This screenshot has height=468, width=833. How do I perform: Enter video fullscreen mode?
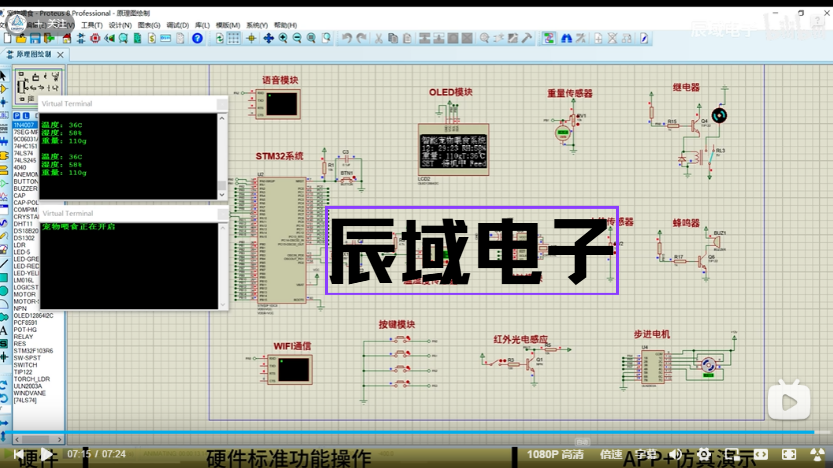click(x=789, y=455)
